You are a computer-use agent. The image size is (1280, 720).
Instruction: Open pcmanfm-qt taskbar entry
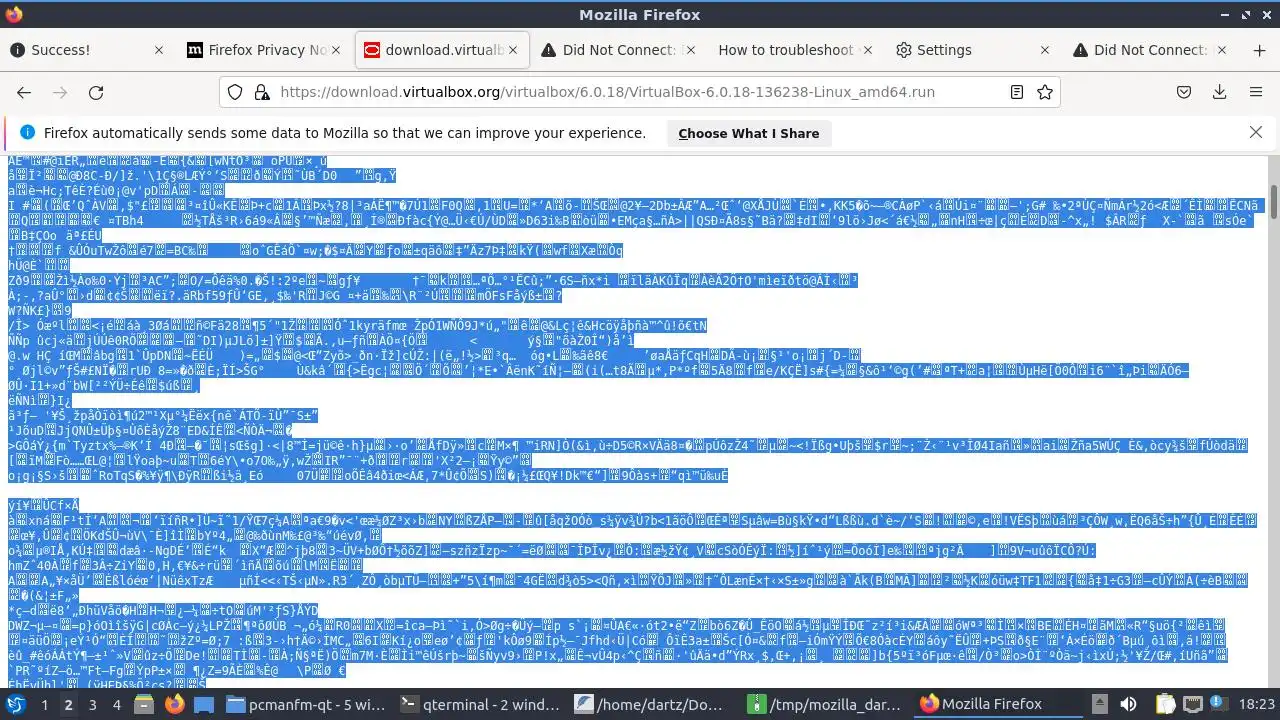307,704
